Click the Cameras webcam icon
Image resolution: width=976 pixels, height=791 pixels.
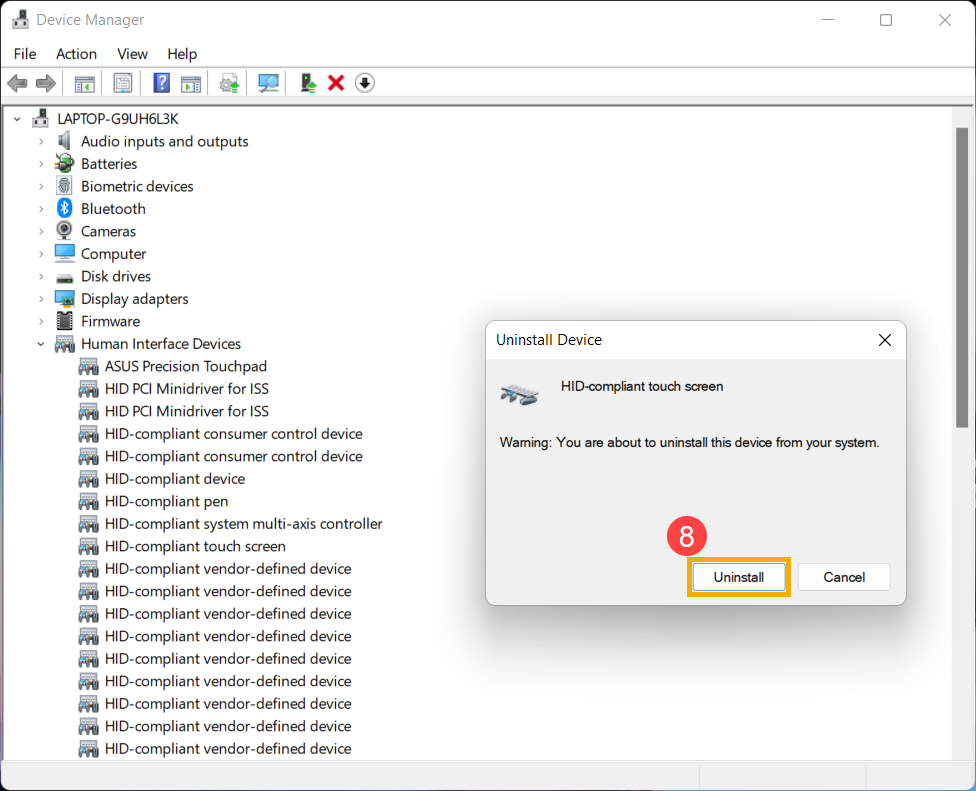point(64,231)
